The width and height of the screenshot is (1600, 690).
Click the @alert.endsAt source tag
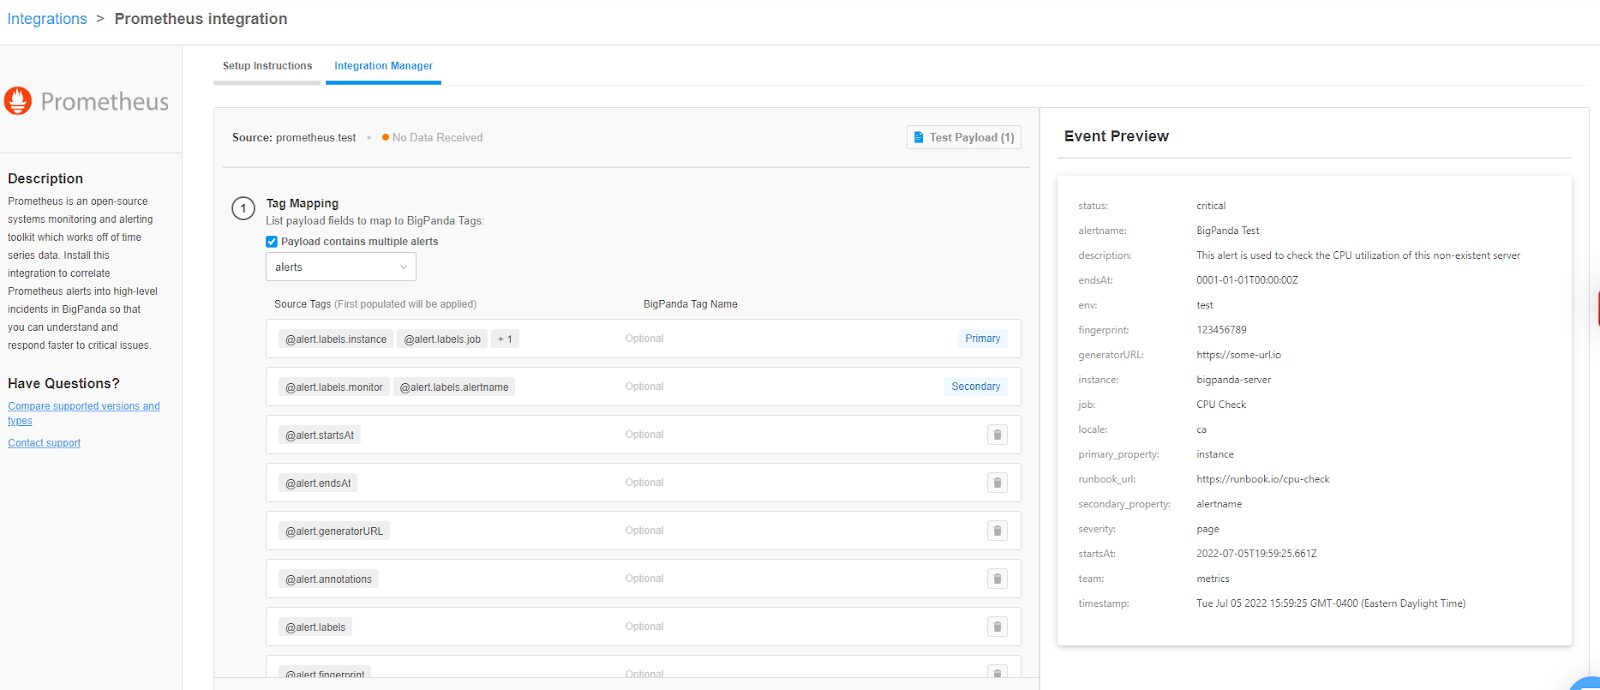click(x=318, y=483)
